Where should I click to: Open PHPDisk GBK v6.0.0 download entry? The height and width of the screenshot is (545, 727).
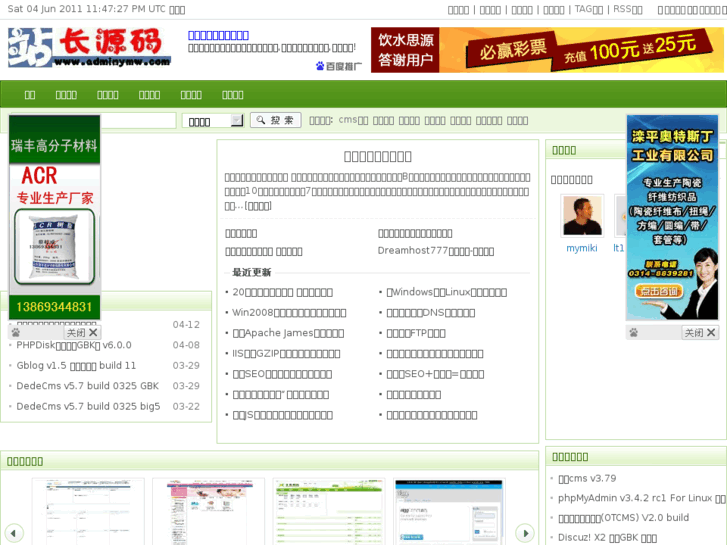(74, 345)
